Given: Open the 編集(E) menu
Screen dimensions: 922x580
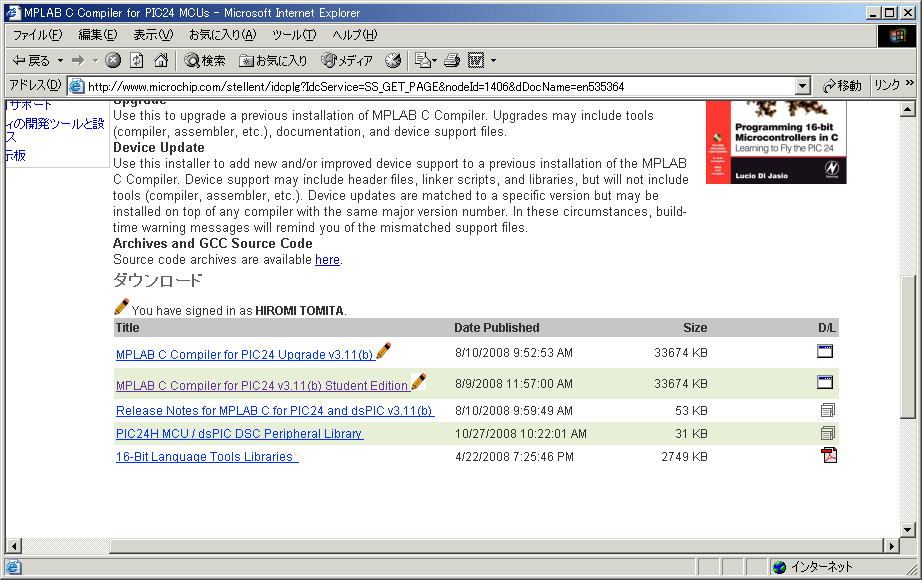Looking at the screenshot, I should [98, 35].
